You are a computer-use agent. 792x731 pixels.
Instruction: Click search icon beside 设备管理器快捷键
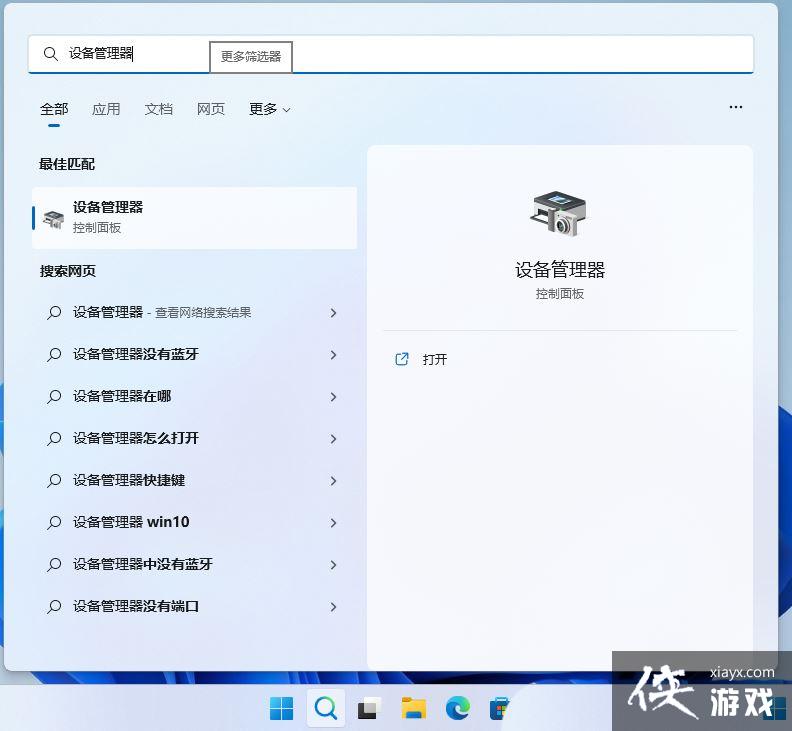(54, 480)
